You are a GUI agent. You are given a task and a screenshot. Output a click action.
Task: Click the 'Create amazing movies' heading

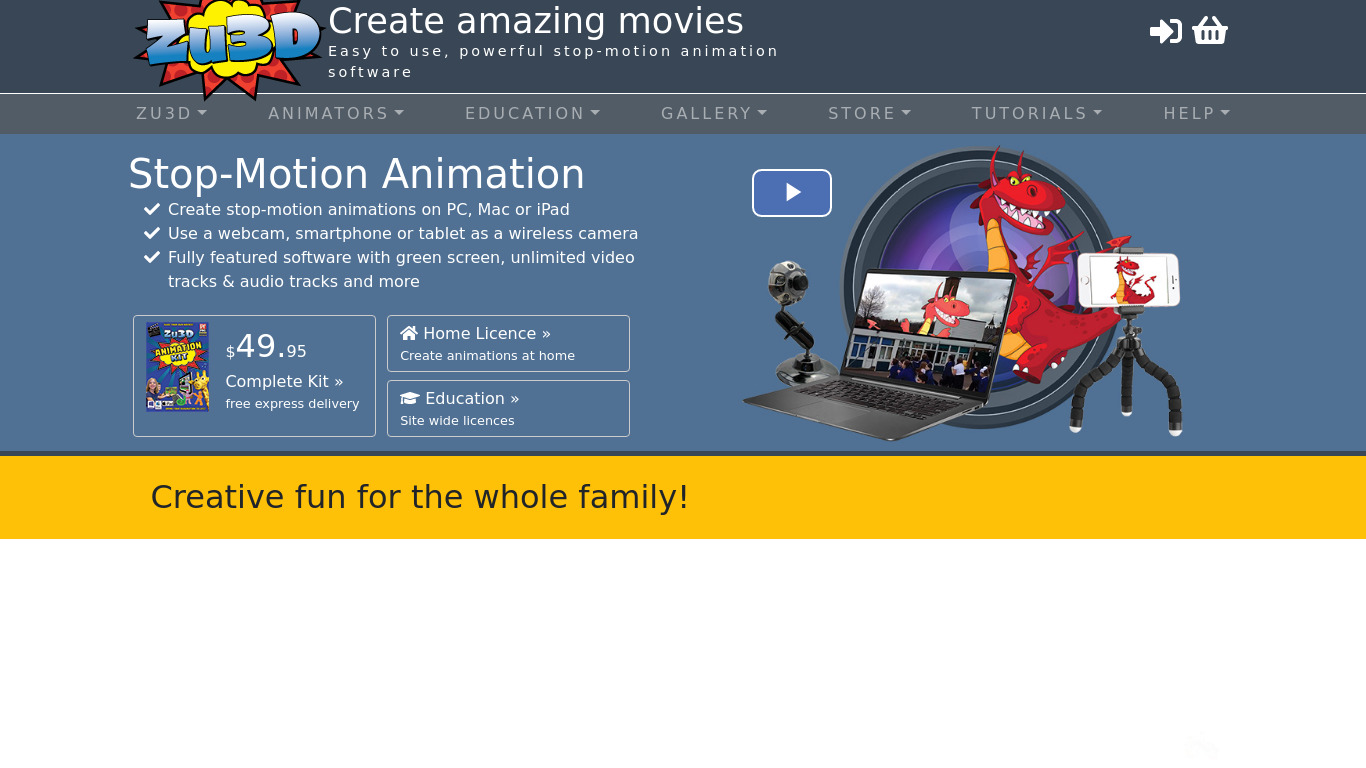point(536,21)
